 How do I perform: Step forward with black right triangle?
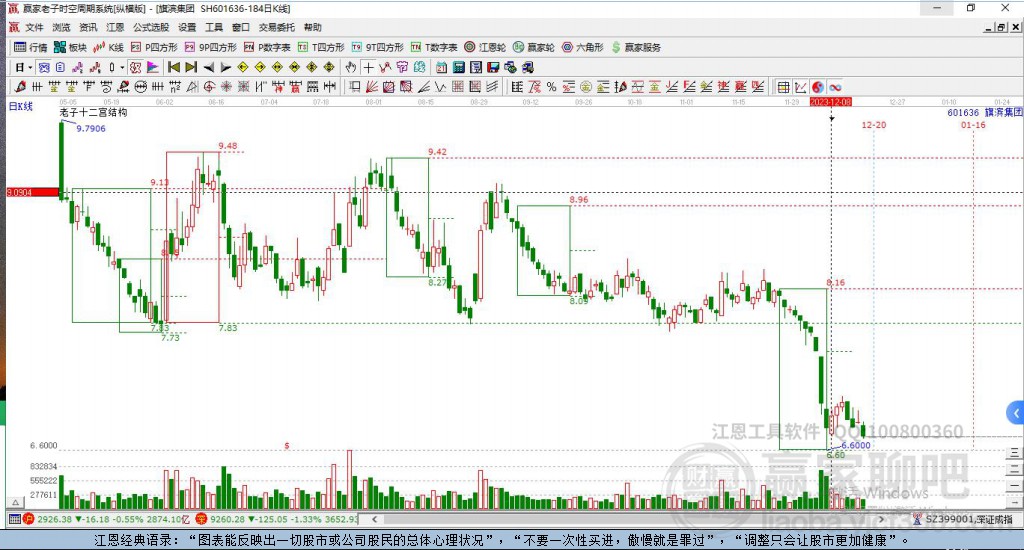[x=226, y=67]
